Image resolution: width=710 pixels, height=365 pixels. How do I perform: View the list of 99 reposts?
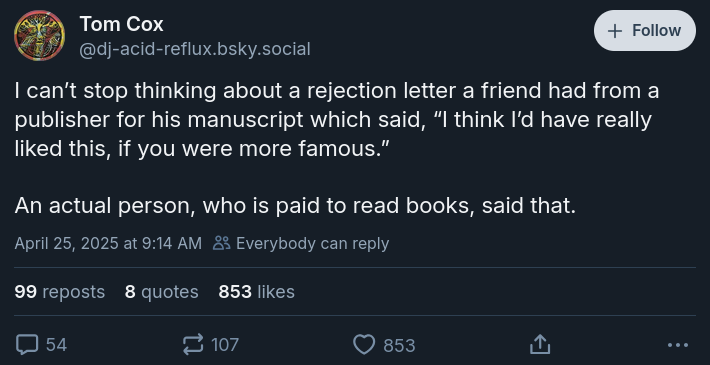click(x=60, y=292)
